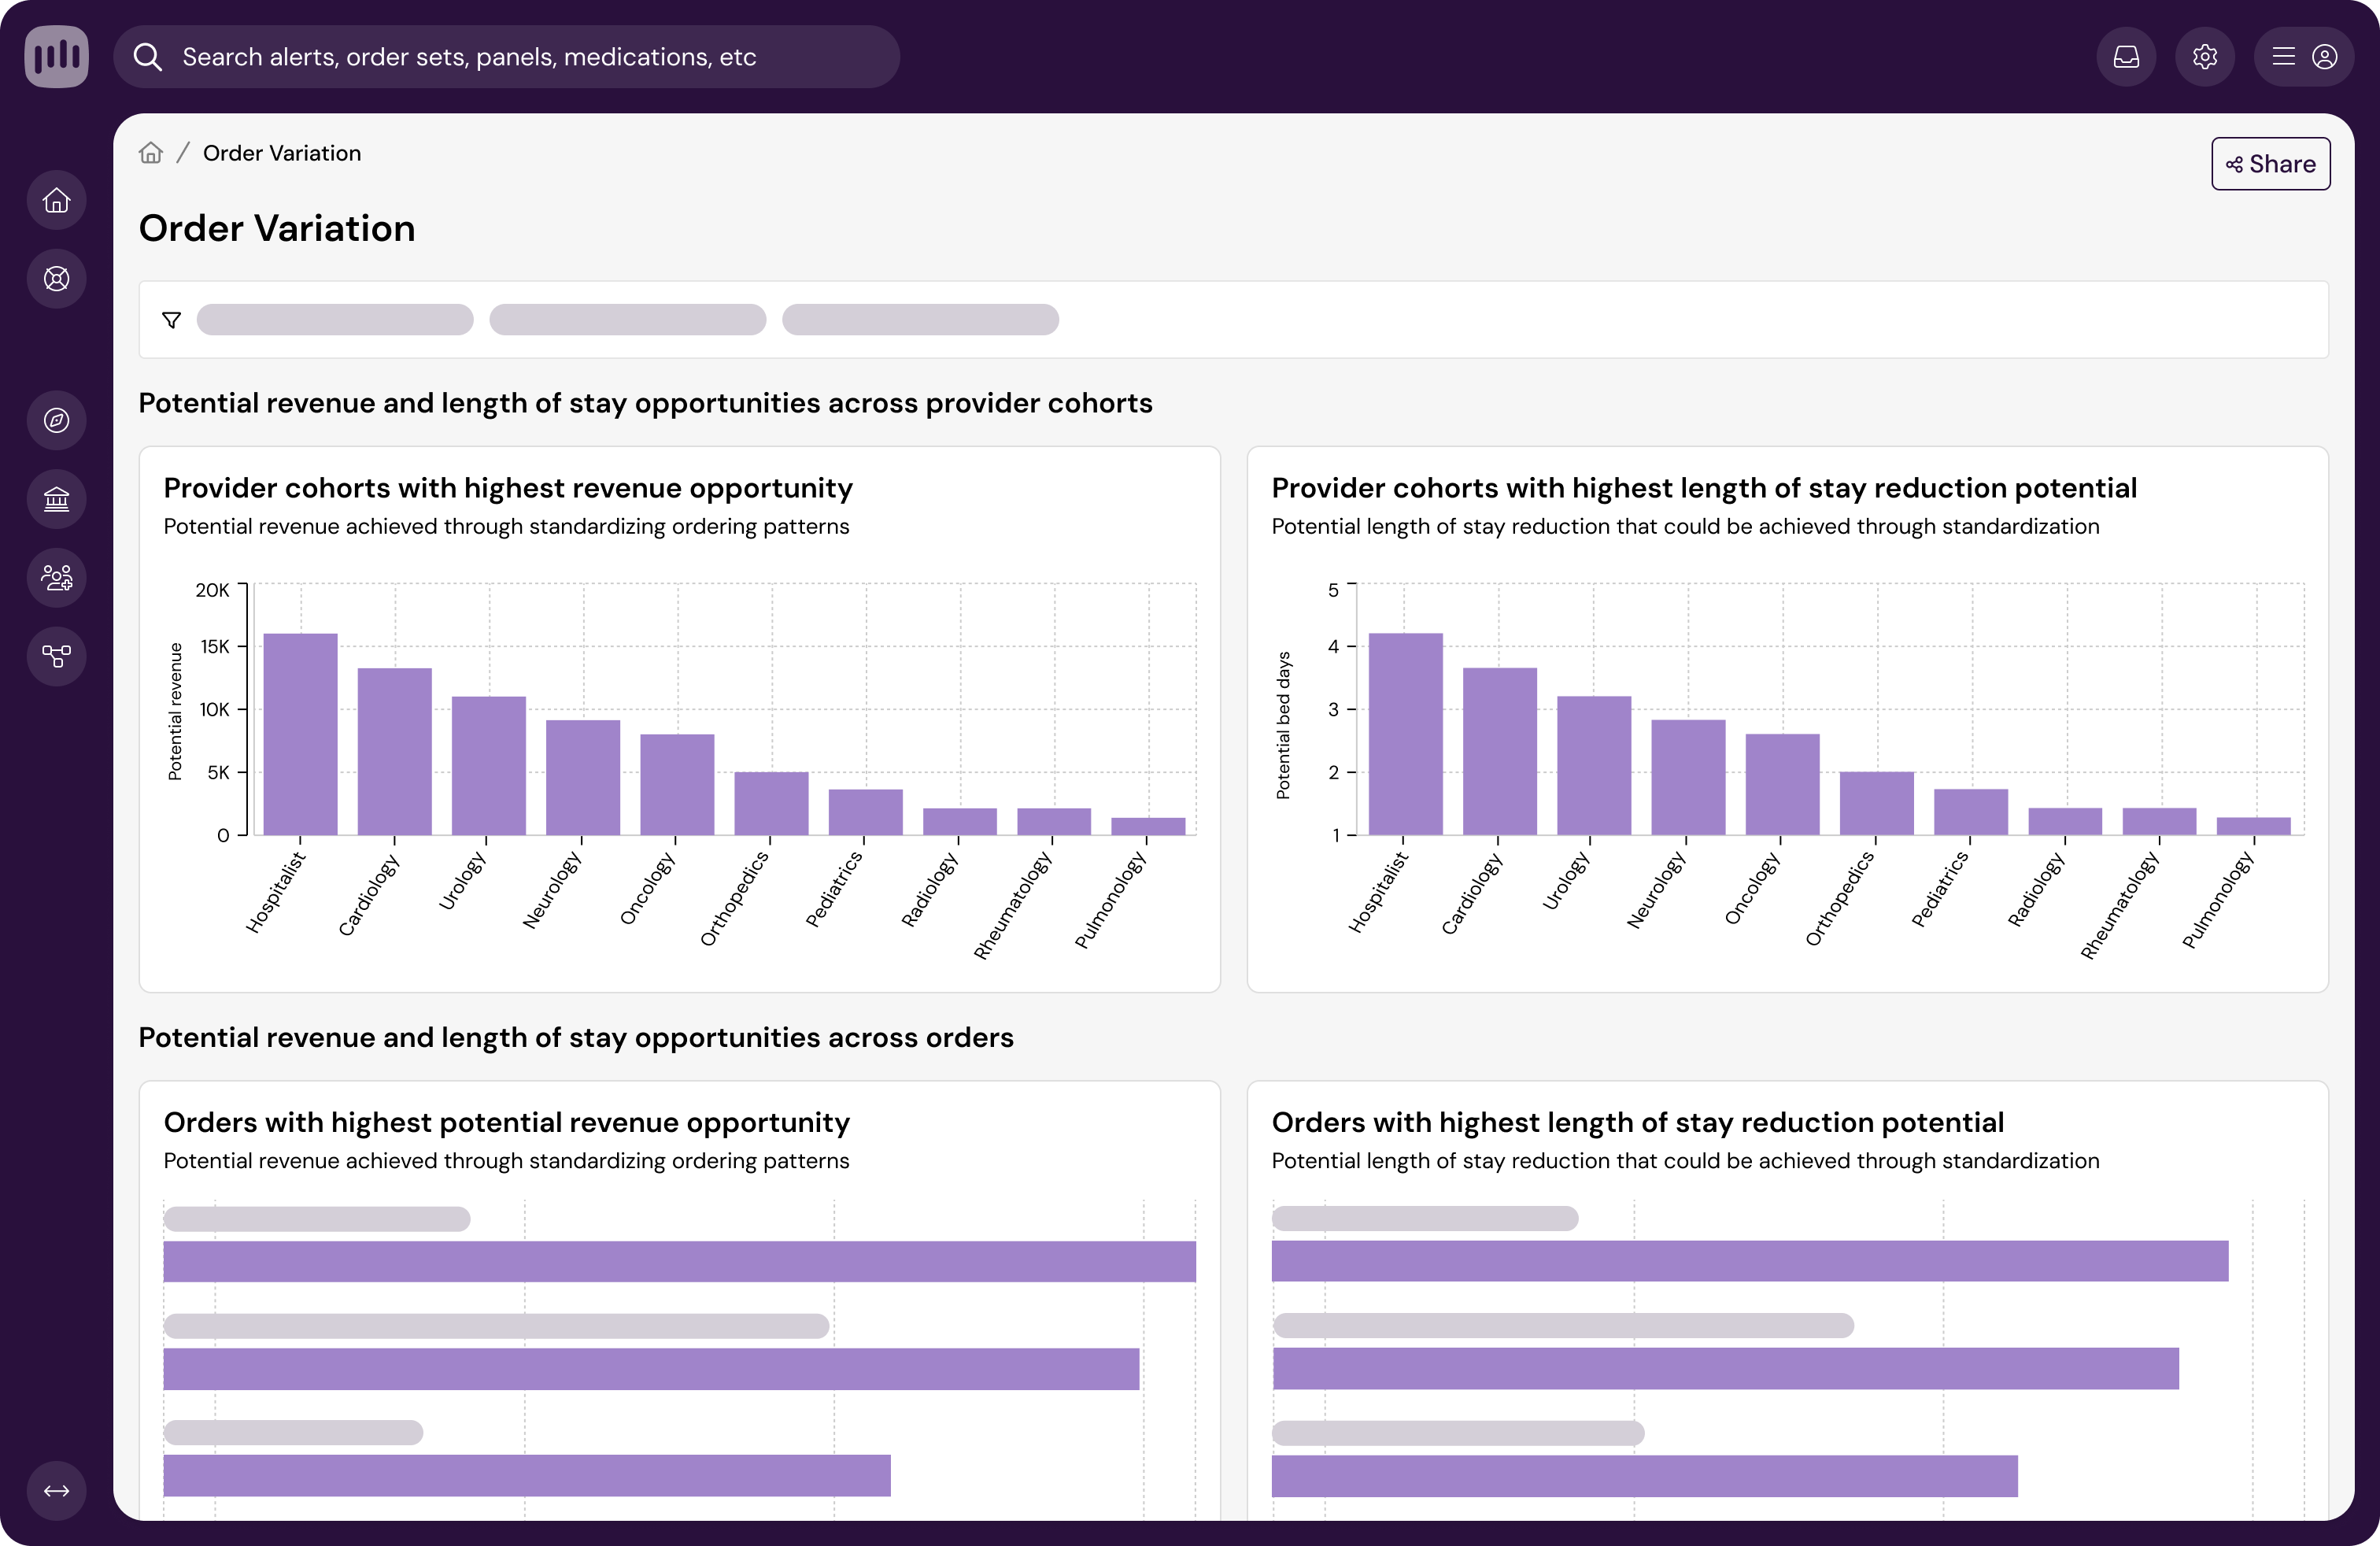2380x1546 pixels.
Task: Click the app logo in top-left corner
Action: [56, 57]
